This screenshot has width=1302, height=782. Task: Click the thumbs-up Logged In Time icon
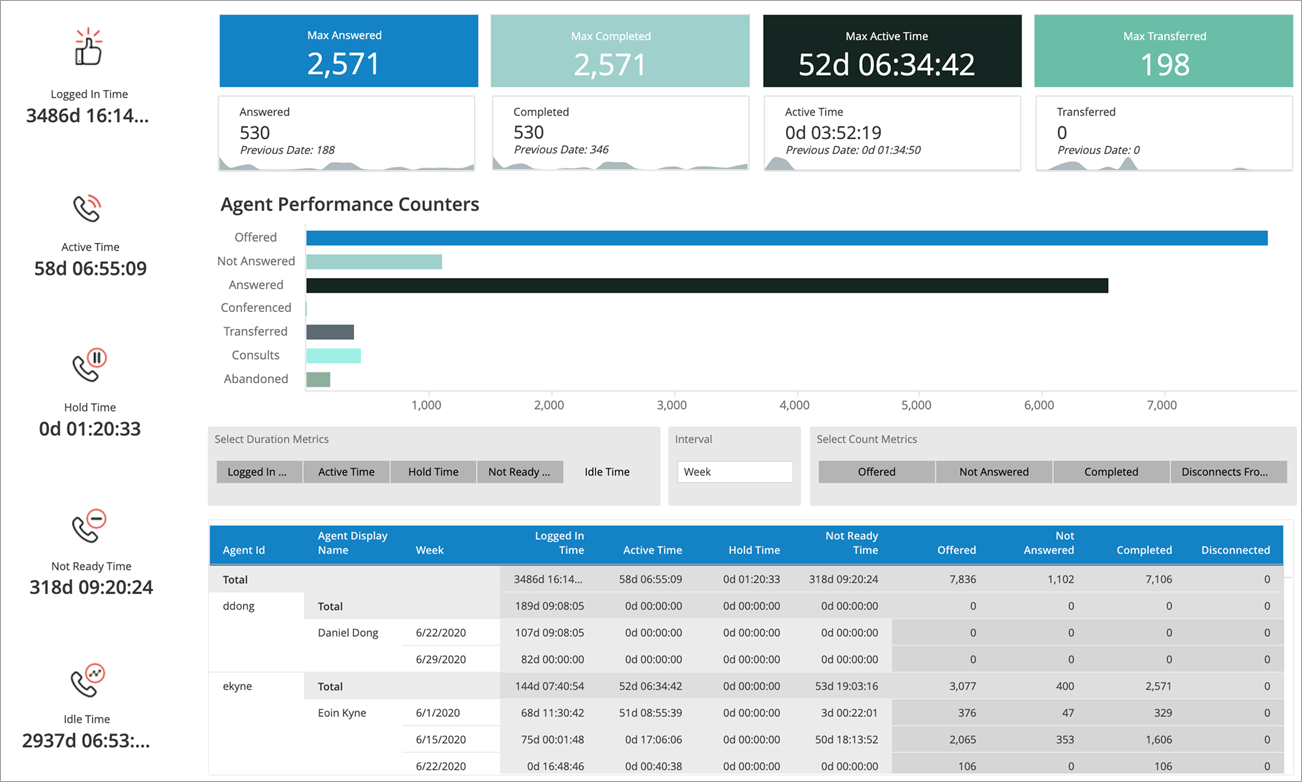(89, 47)
